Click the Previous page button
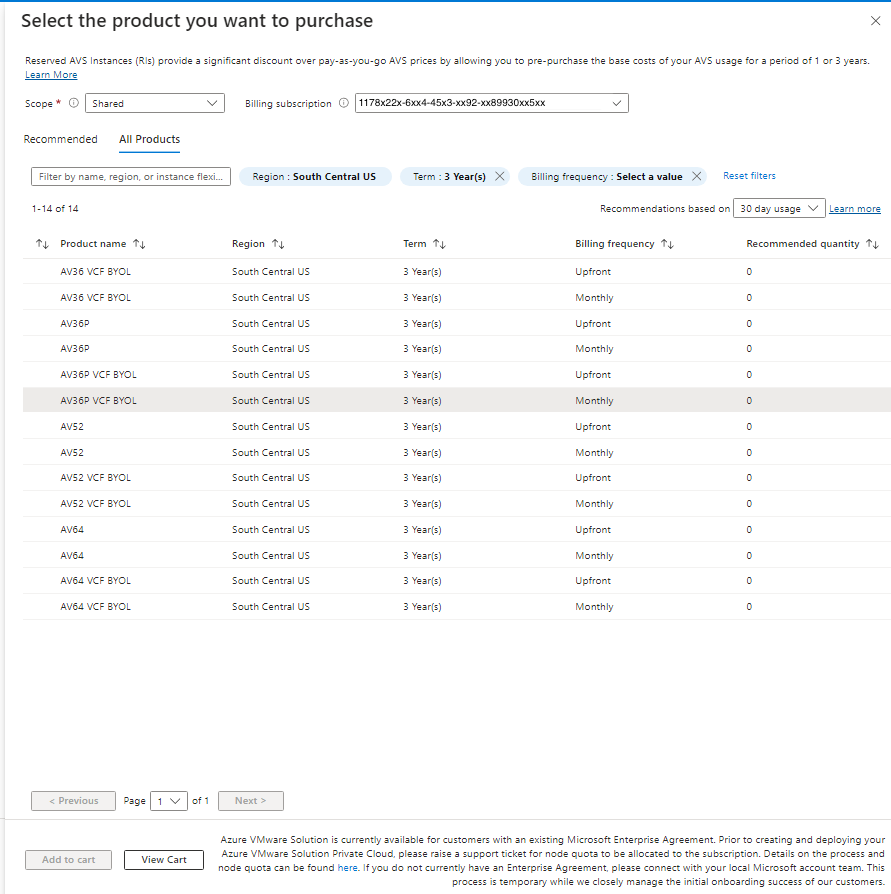 [x=74, y=801]
